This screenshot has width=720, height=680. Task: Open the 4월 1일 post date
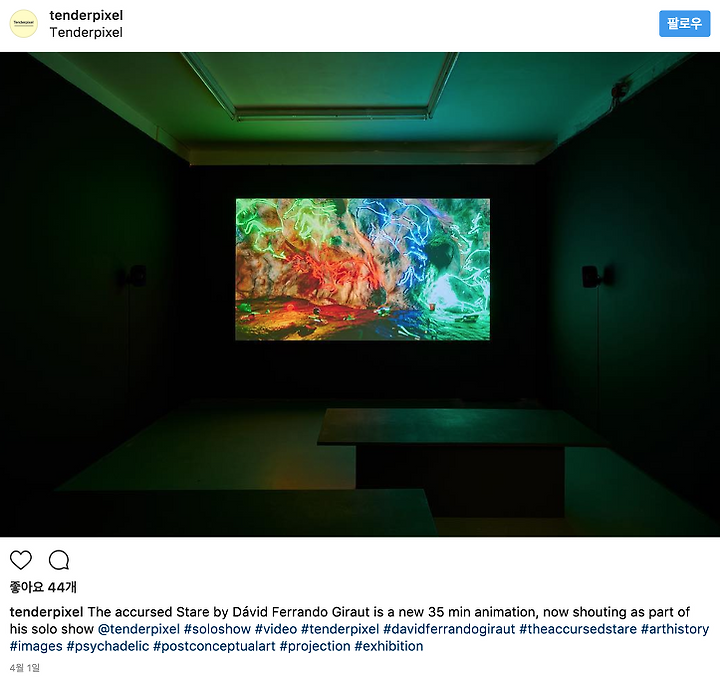[25, 668]
